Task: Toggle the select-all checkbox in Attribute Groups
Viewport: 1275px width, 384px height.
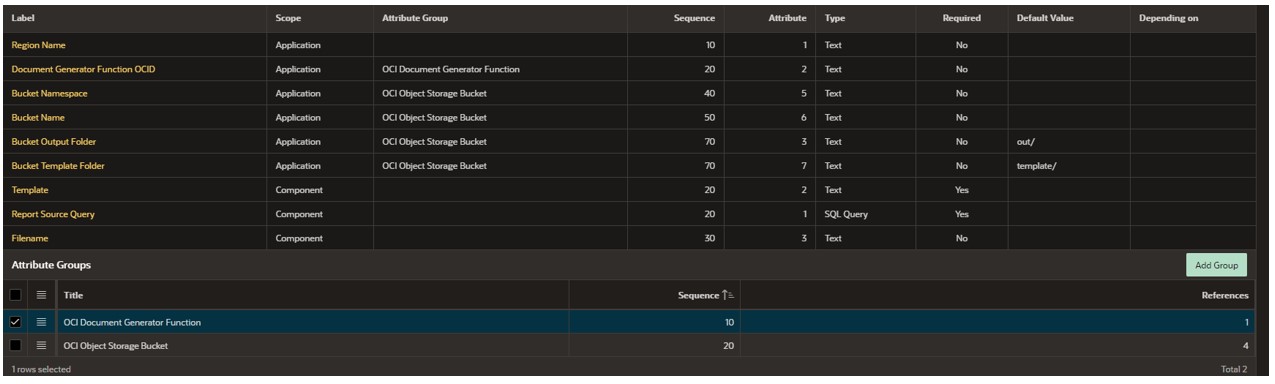Action: pyautogui.click(x=16, y=295)
